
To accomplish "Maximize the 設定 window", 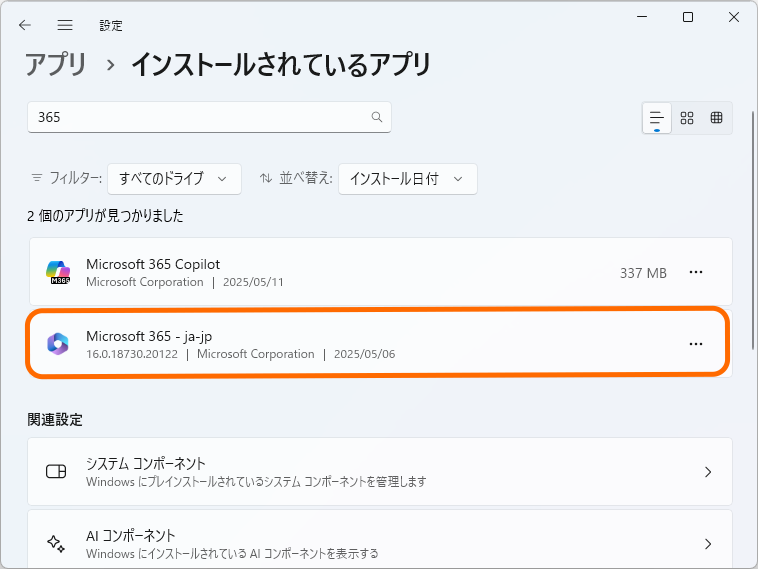I will coord(687,17).
